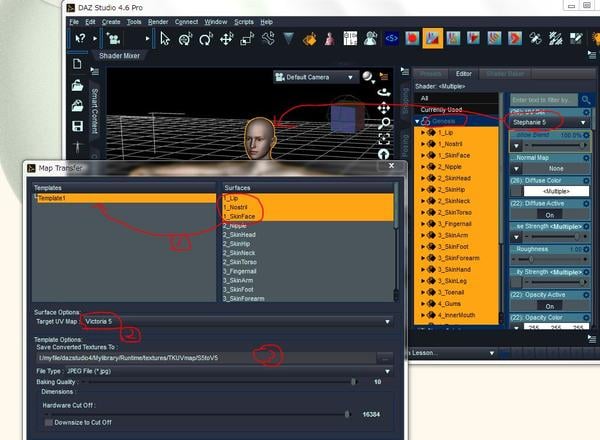Screen dimensions: 600x440
Task: Click the viewport Zoom magnifier icon
Action: point(384,123)
